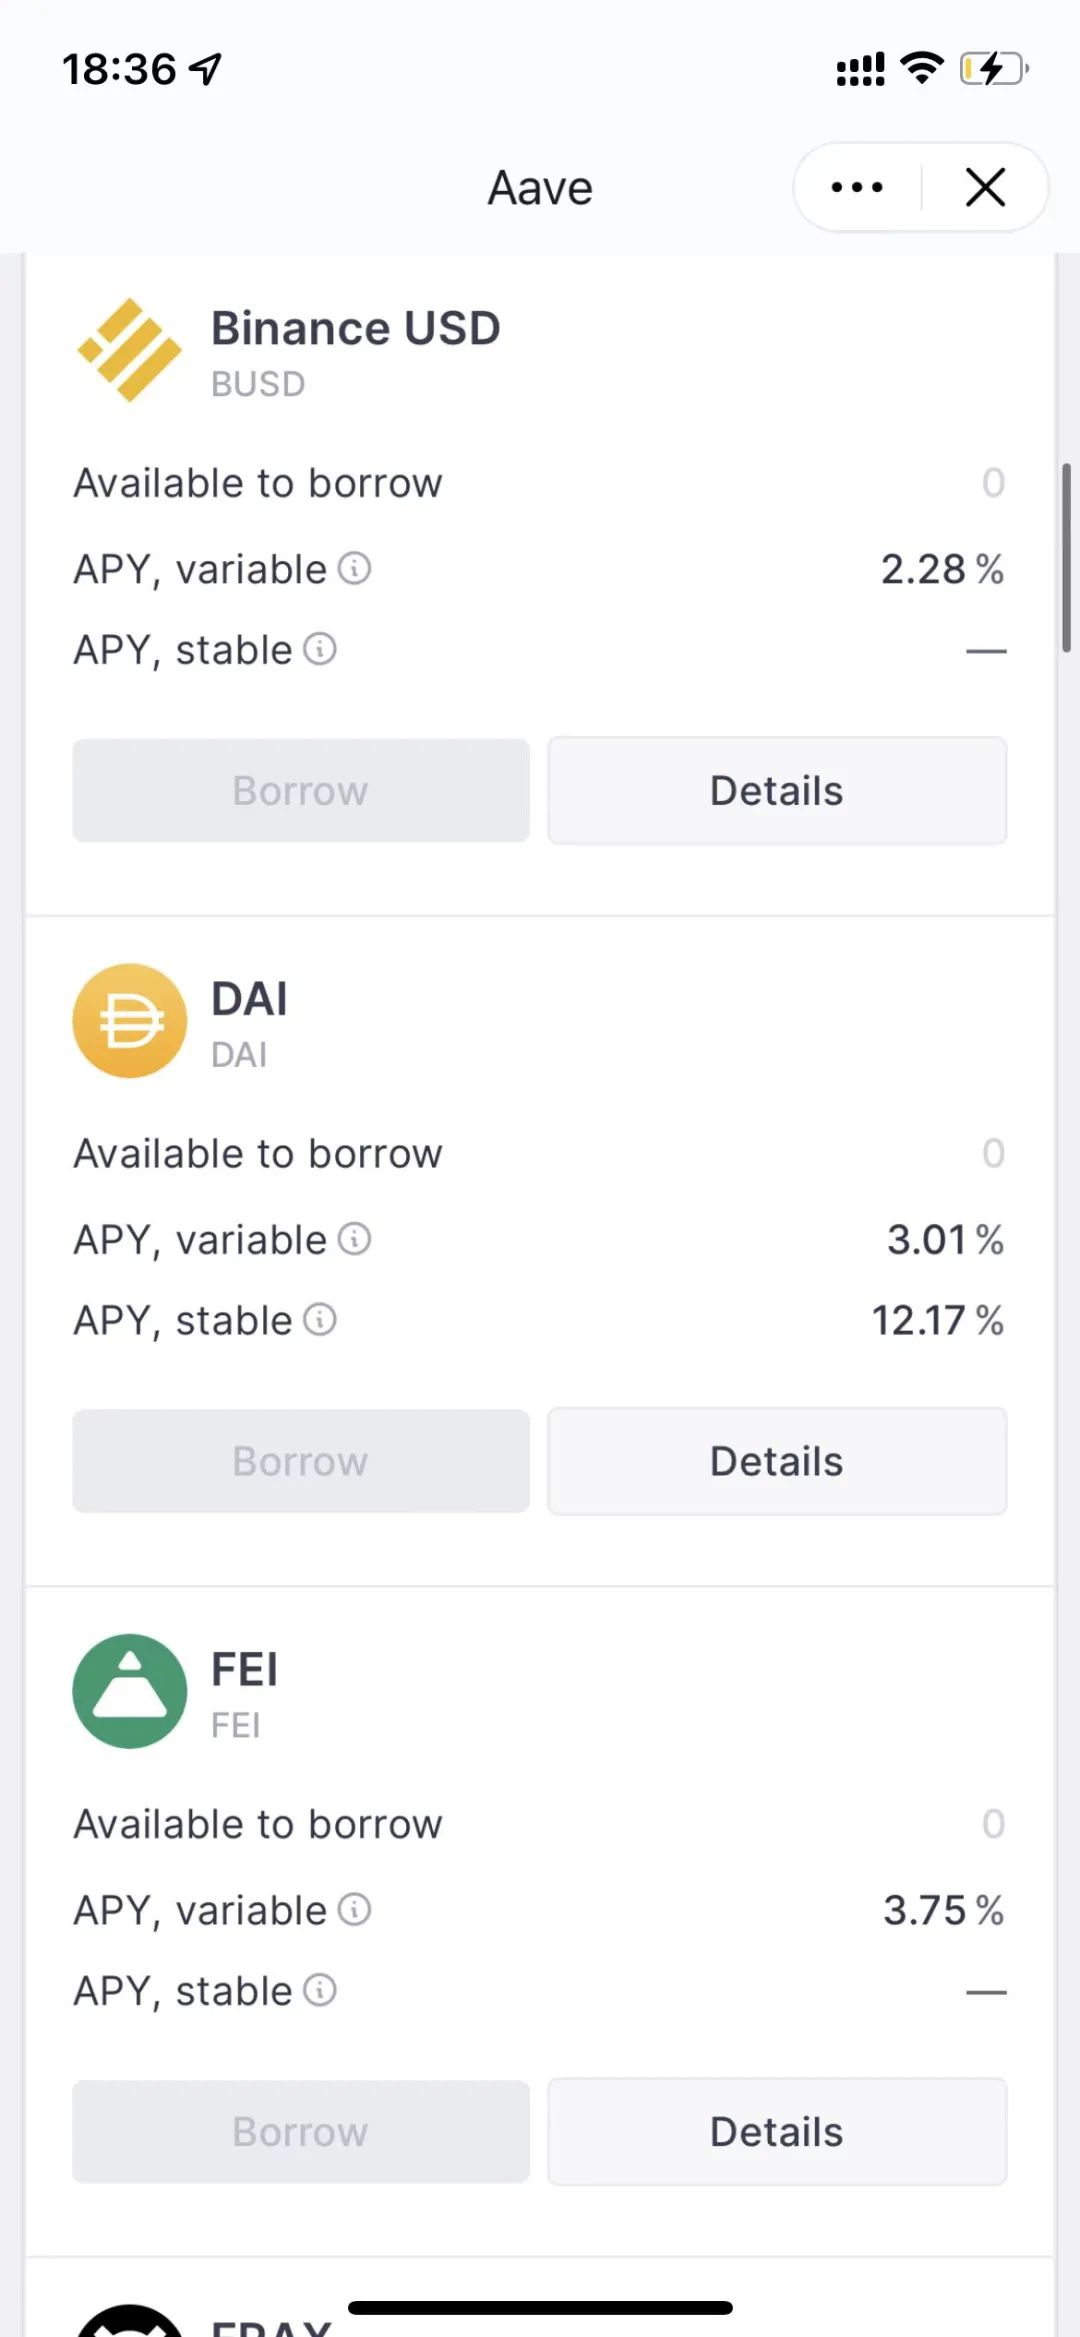Screen dimensions: 1080x2337
Task: Tap the battery charging status icon
Action: coord(993,69)
